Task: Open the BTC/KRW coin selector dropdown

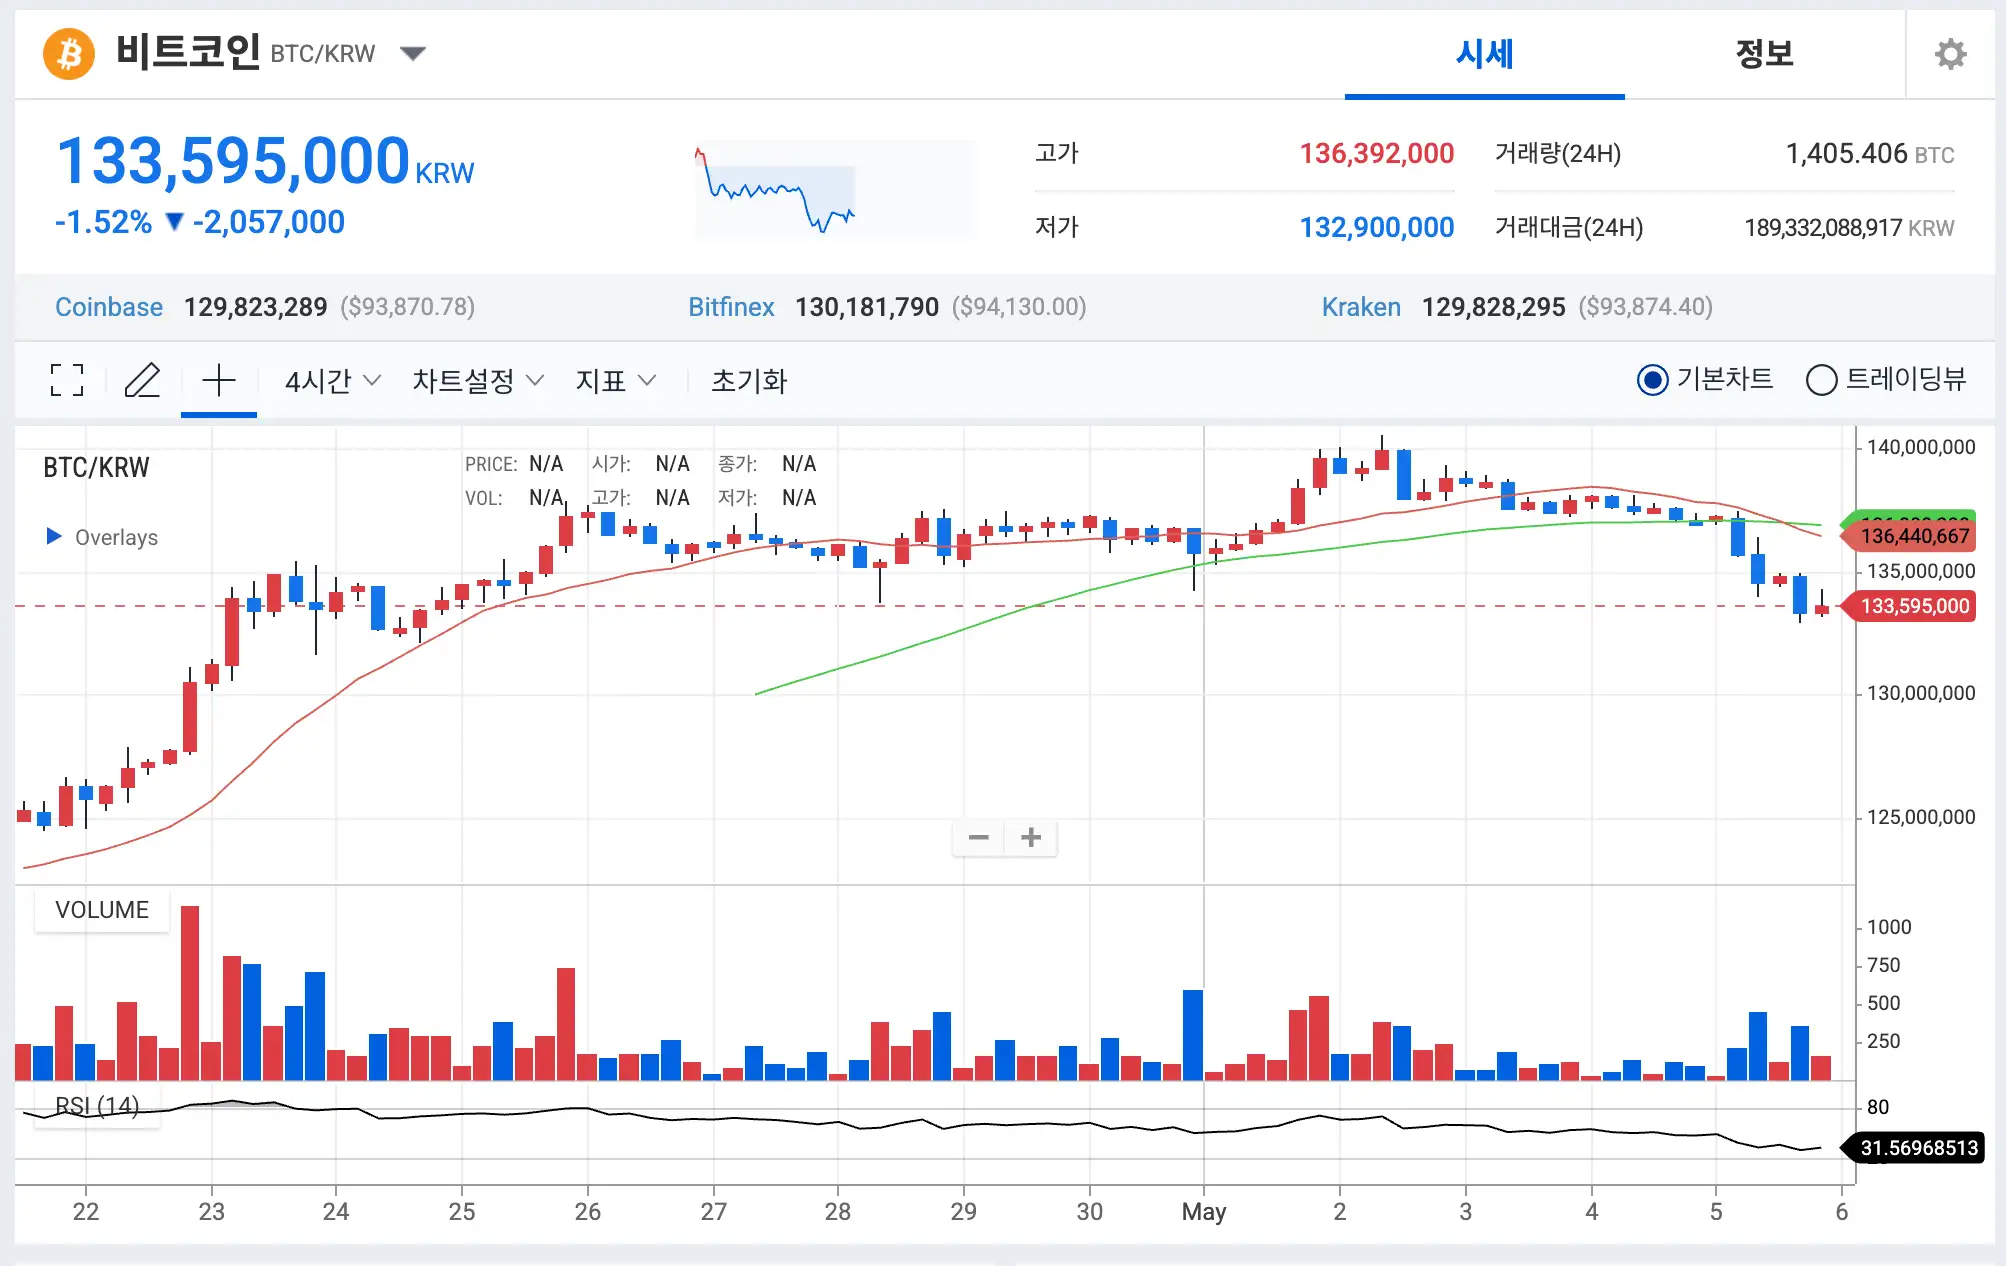Action: [412, 53]
